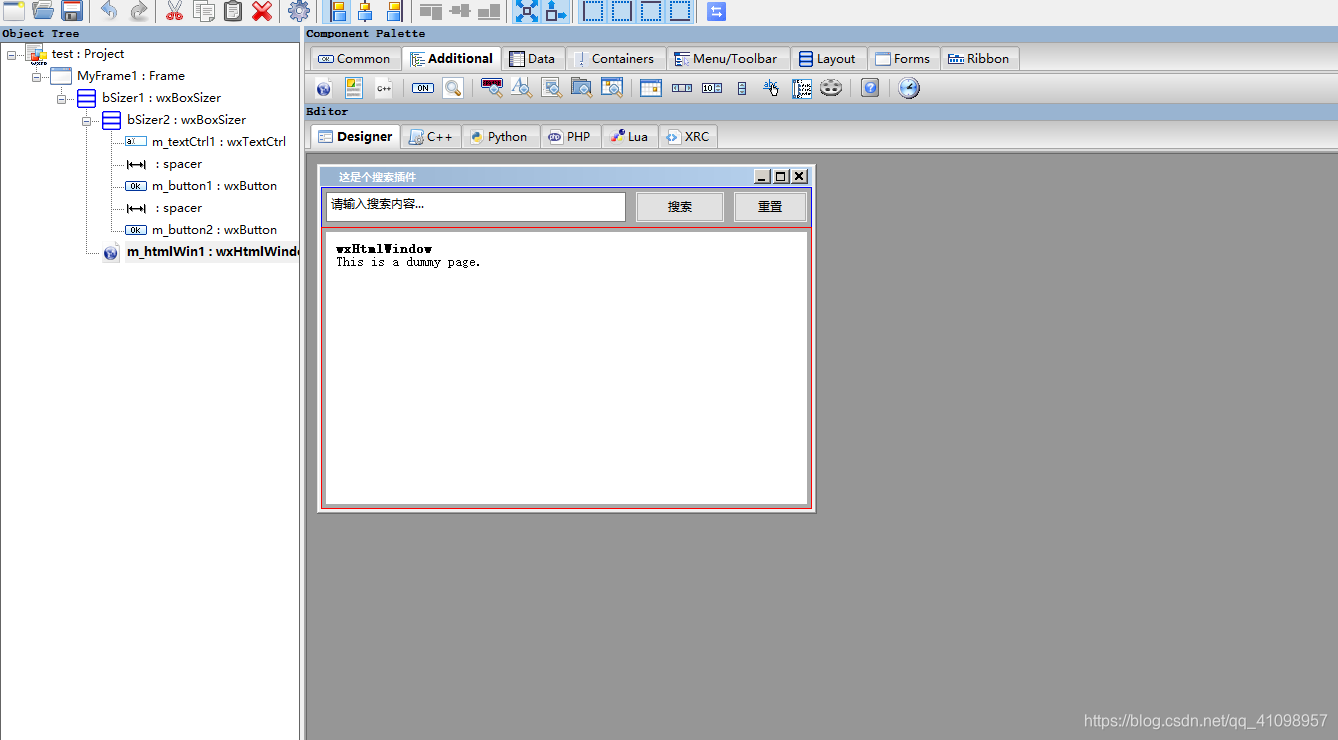The width and height of the screenshot is (1338, 740).
Task: Toggle the Expand sizer property icon
Action: click(527, 12)
